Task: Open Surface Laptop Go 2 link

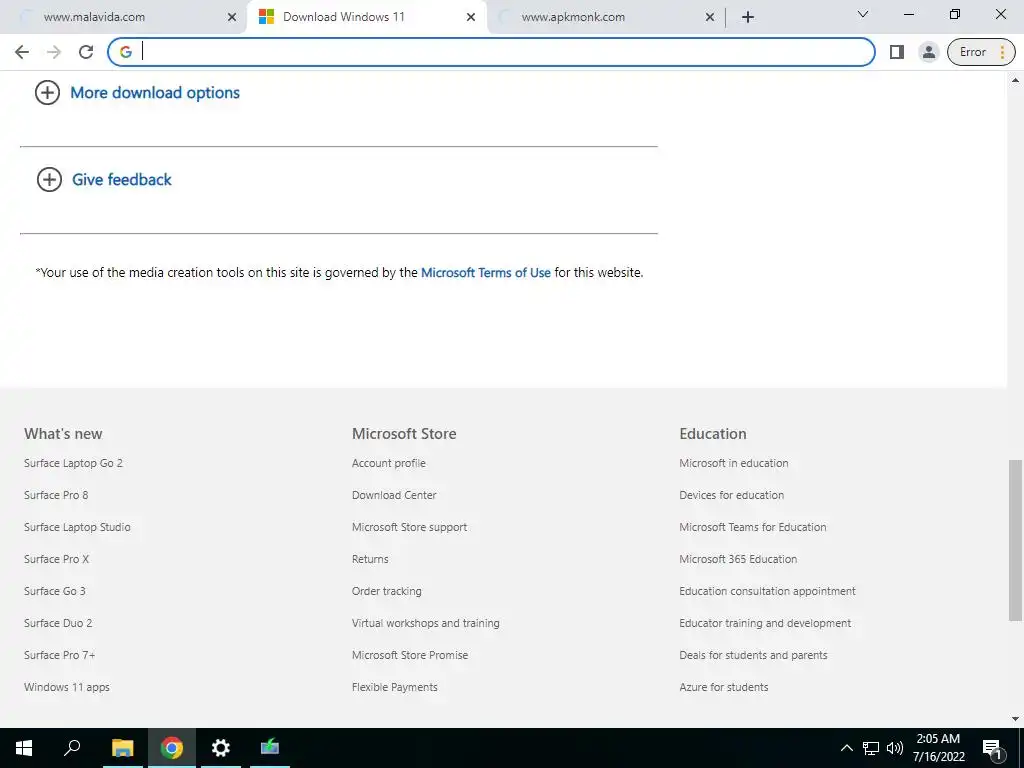Action: click(73, 463)
